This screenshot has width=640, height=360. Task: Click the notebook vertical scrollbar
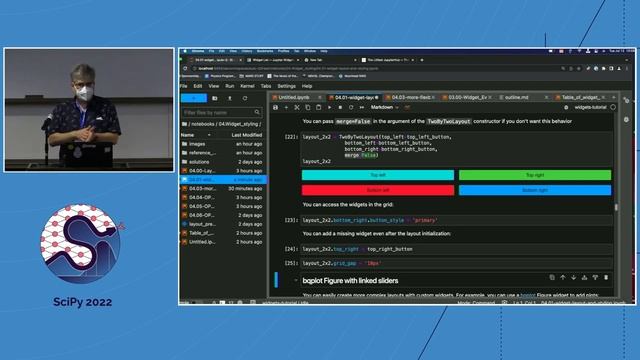point(616,206)
